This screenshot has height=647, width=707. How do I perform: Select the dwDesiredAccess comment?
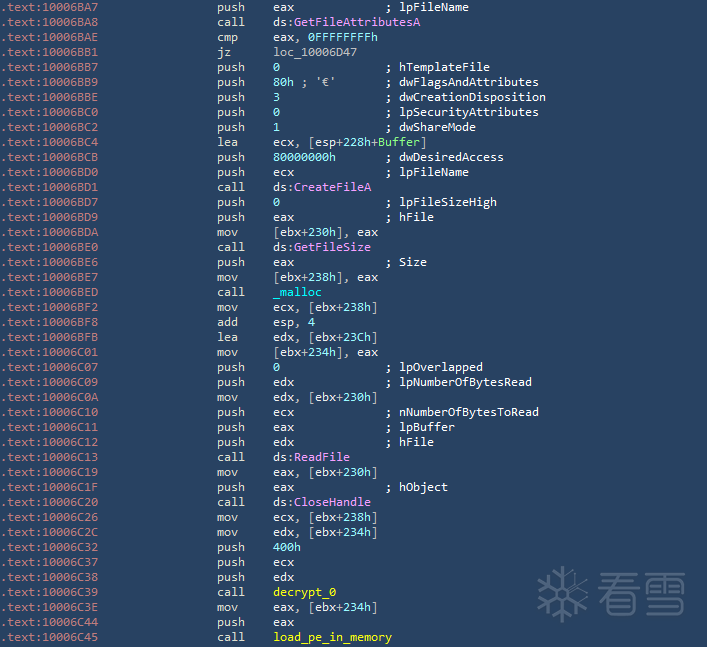[451, 157]
